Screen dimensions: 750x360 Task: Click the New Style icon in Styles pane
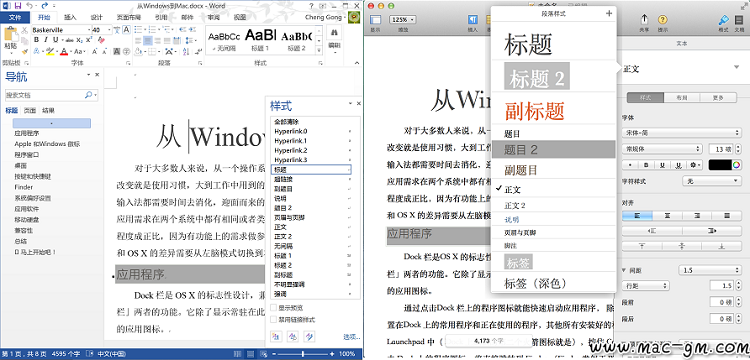276,336
